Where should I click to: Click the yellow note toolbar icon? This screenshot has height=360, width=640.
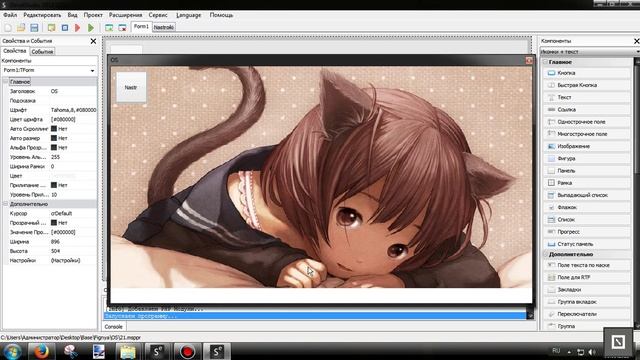click(x=51, y=27)
